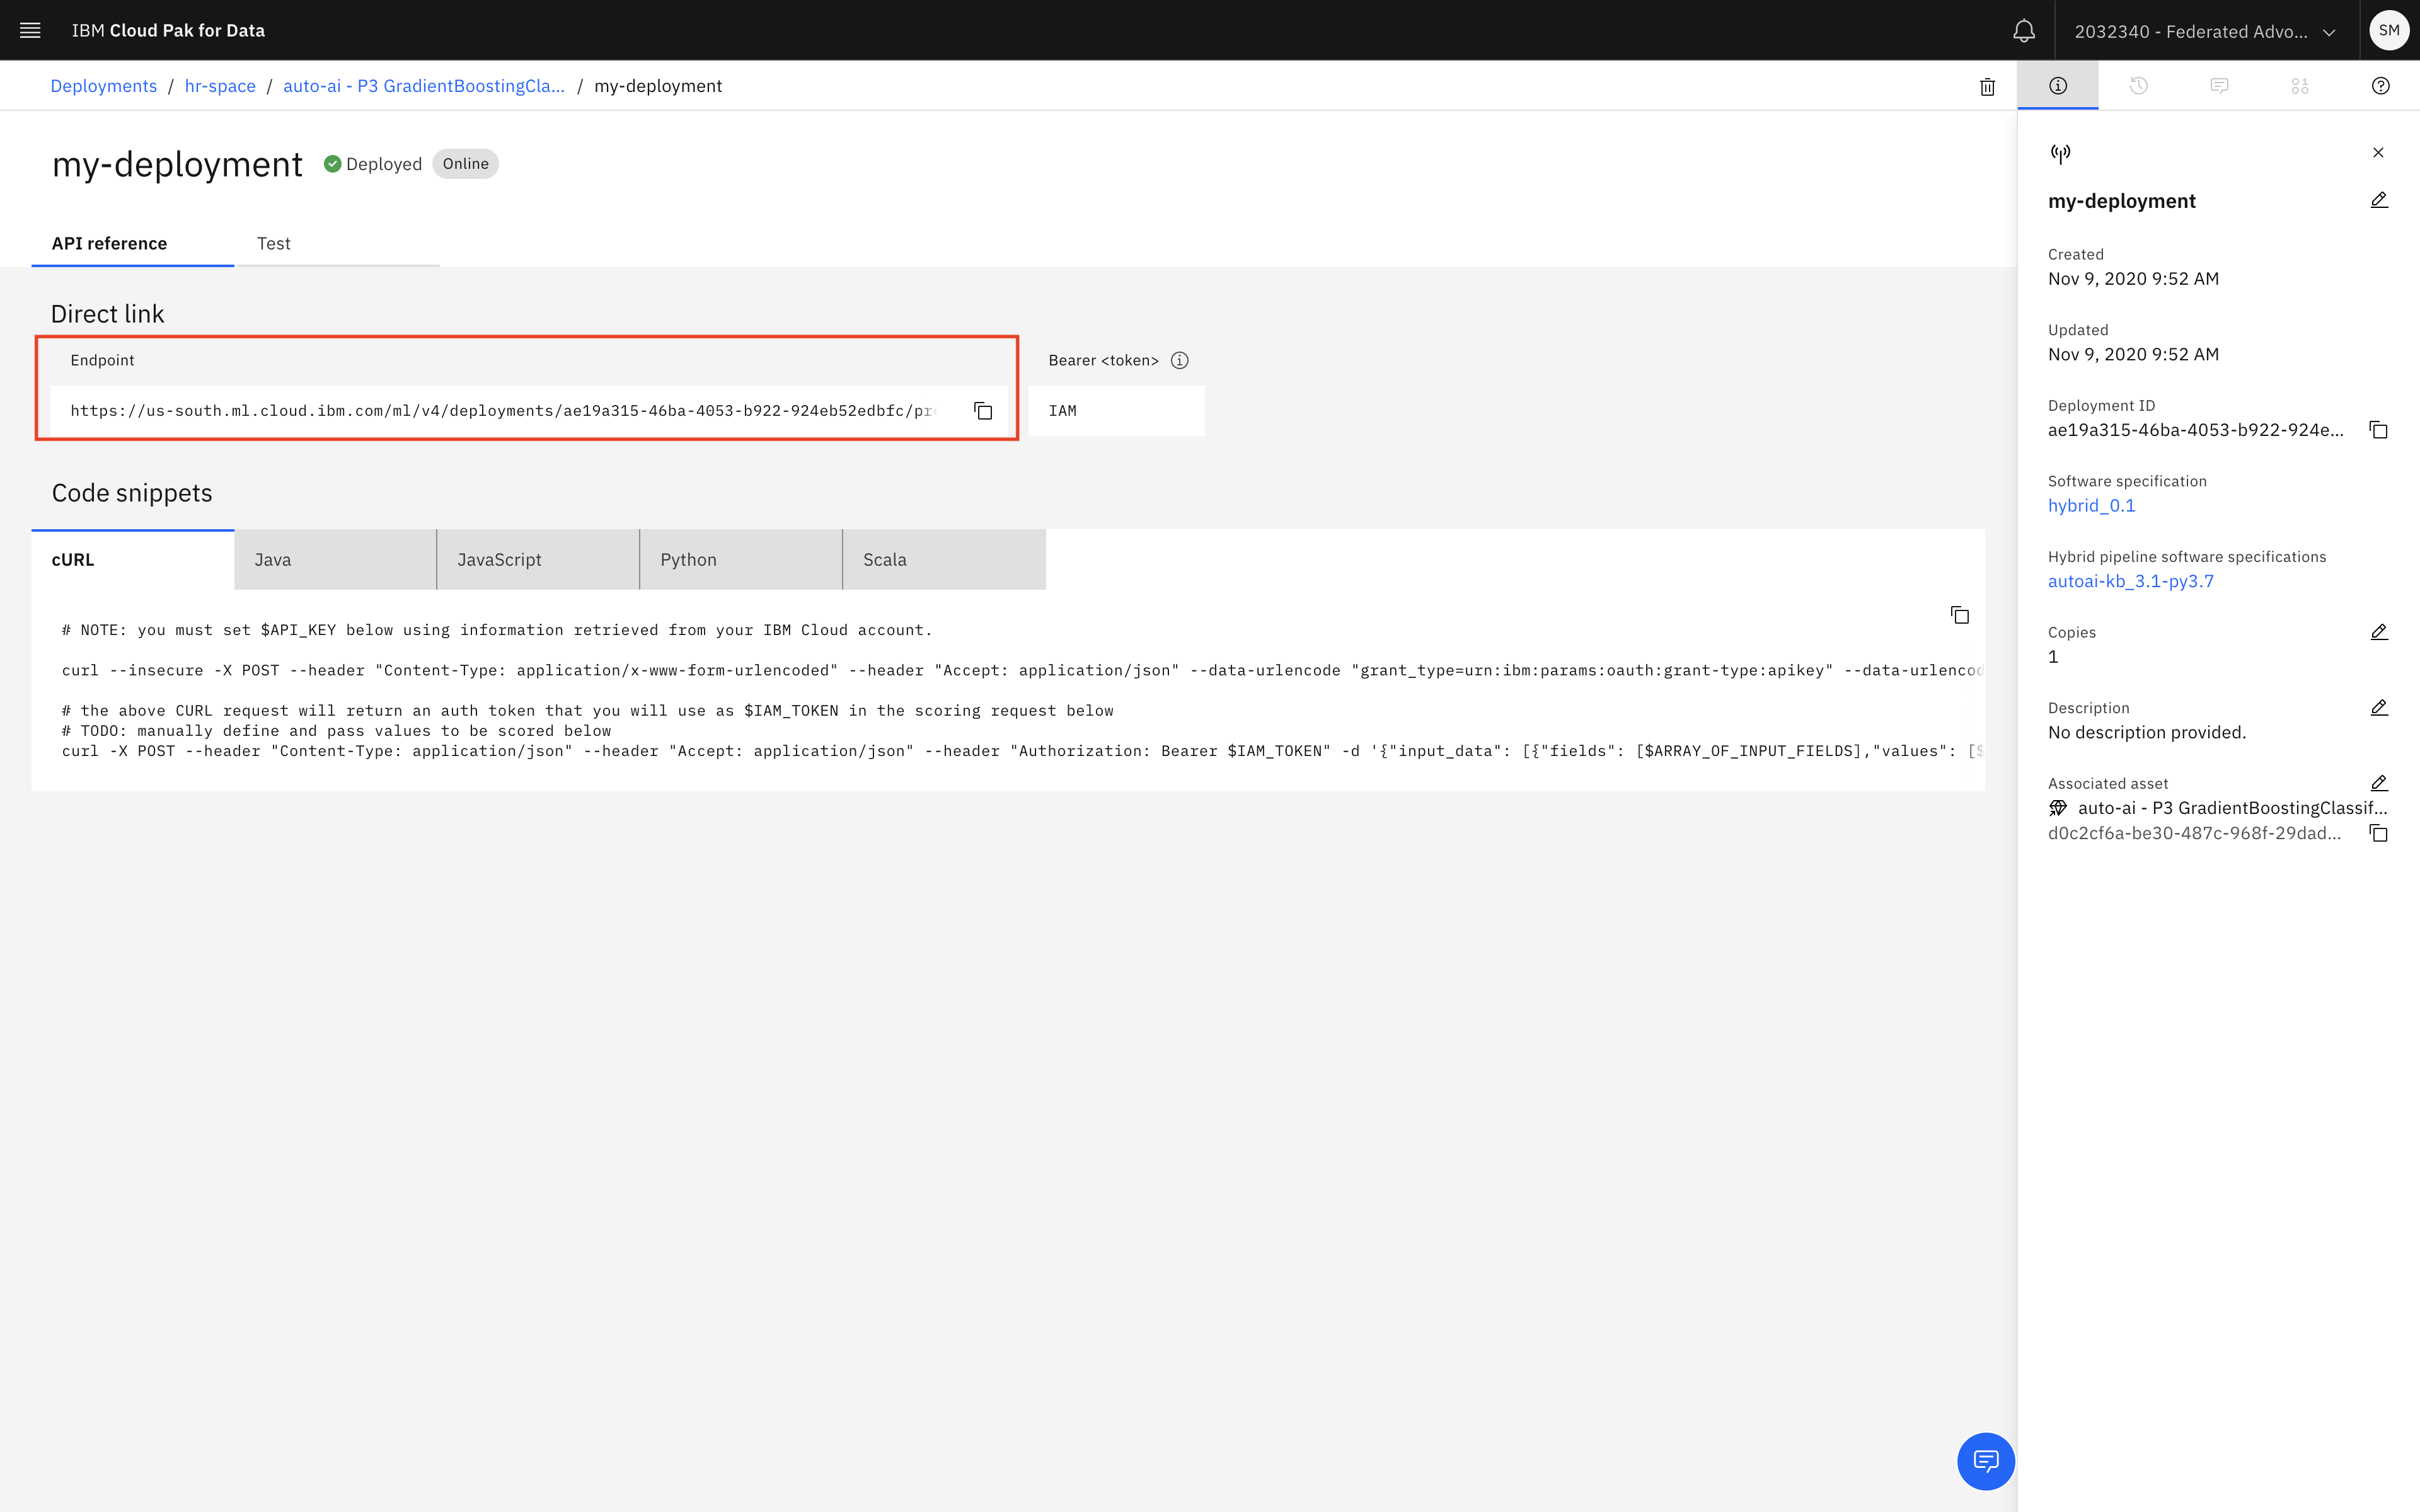Show Bearer token info tooltip

1180,360
